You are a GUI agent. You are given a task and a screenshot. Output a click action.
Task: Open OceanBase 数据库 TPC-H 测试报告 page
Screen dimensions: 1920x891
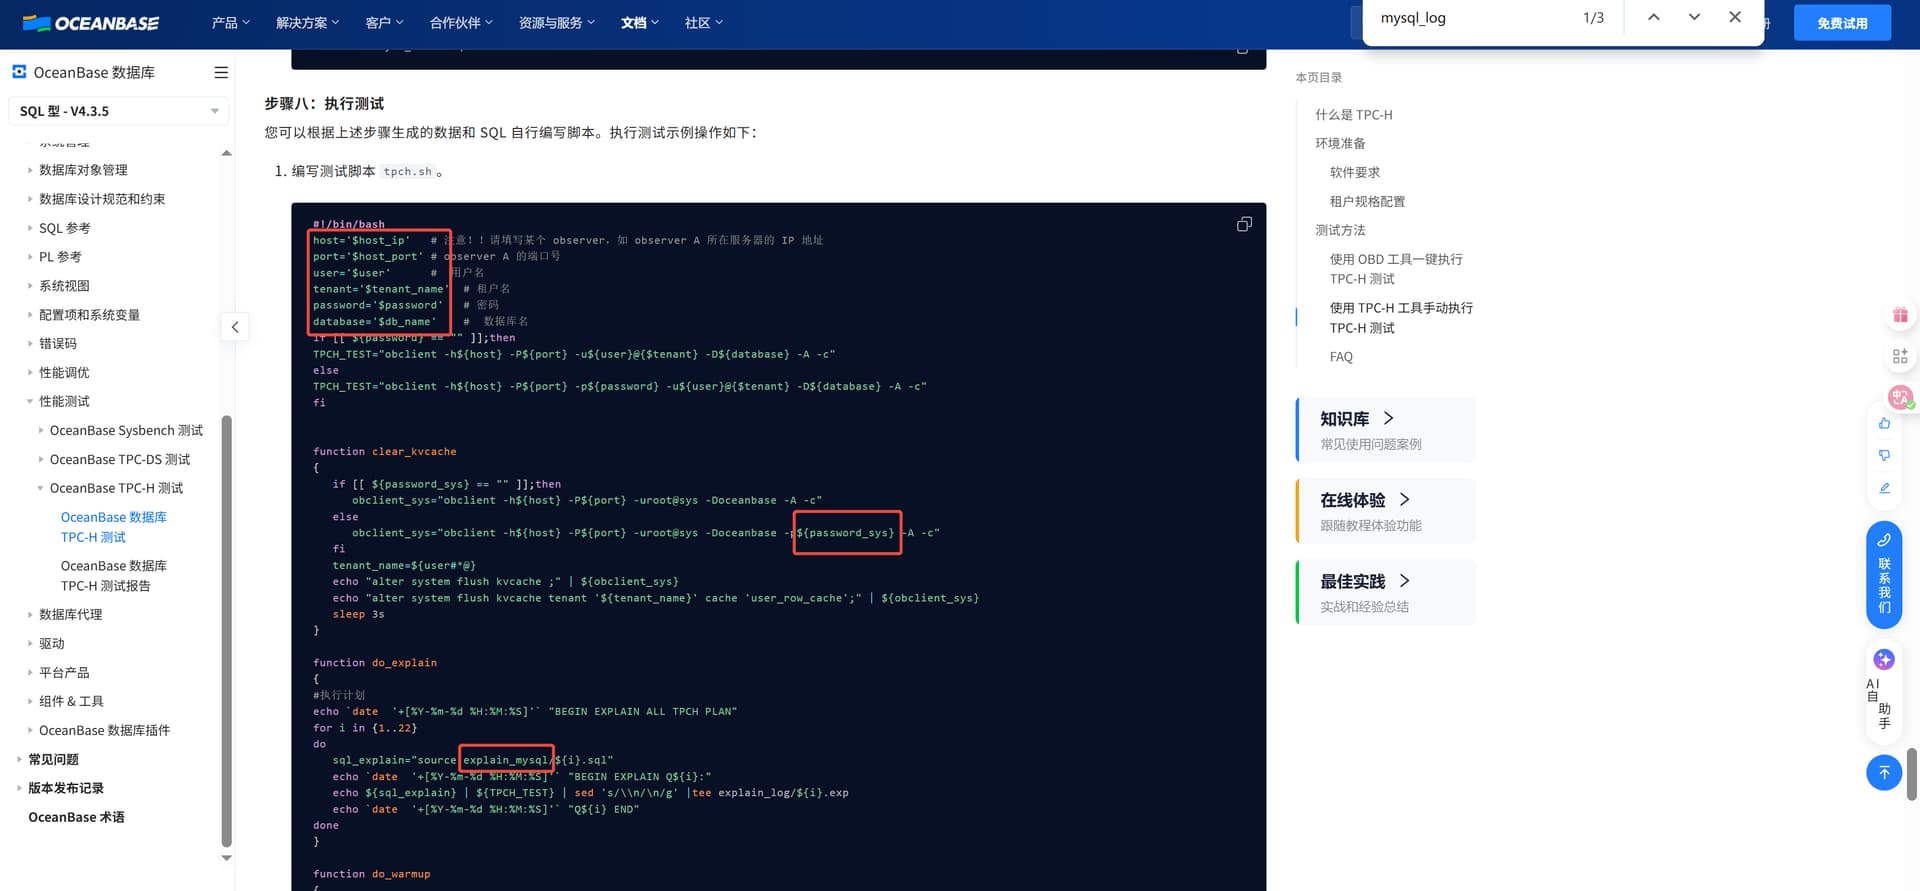(114, 576)
